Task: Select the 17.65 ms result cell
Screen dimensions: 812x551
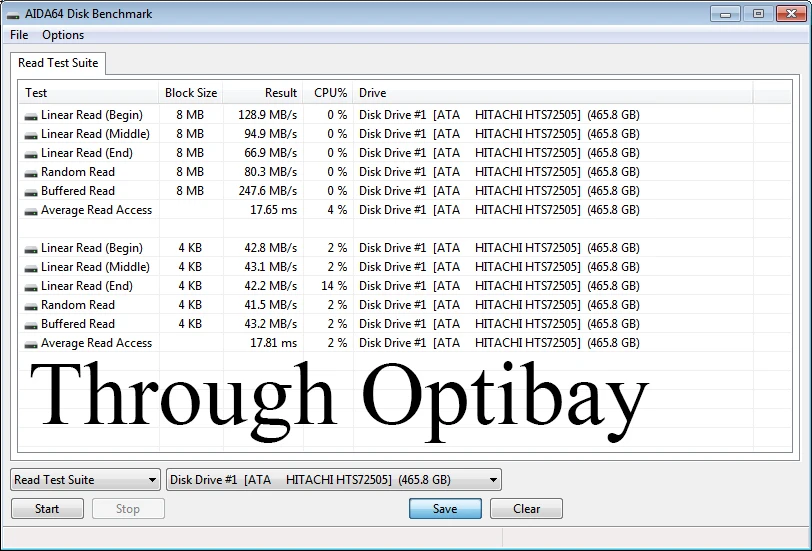Action: tap(273, 210)
